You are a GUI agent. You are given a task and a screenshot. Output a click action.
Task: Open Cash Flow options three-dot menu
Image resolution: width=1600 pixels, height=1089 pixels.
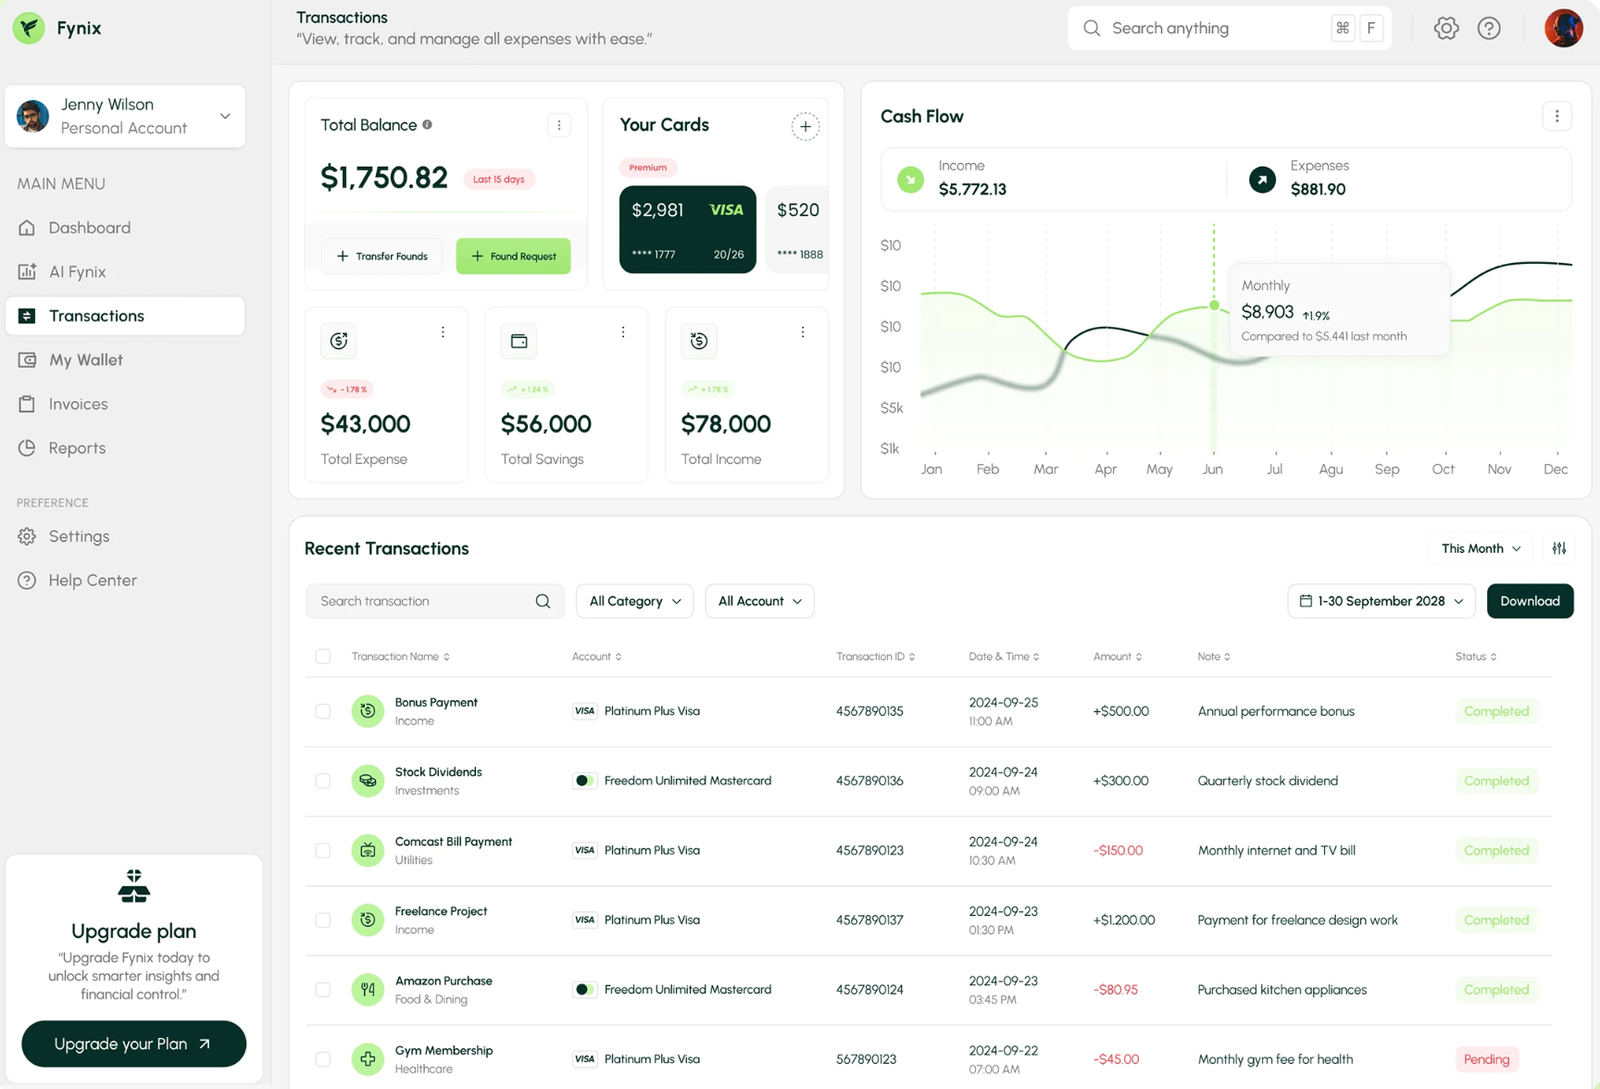point(1556,116)
